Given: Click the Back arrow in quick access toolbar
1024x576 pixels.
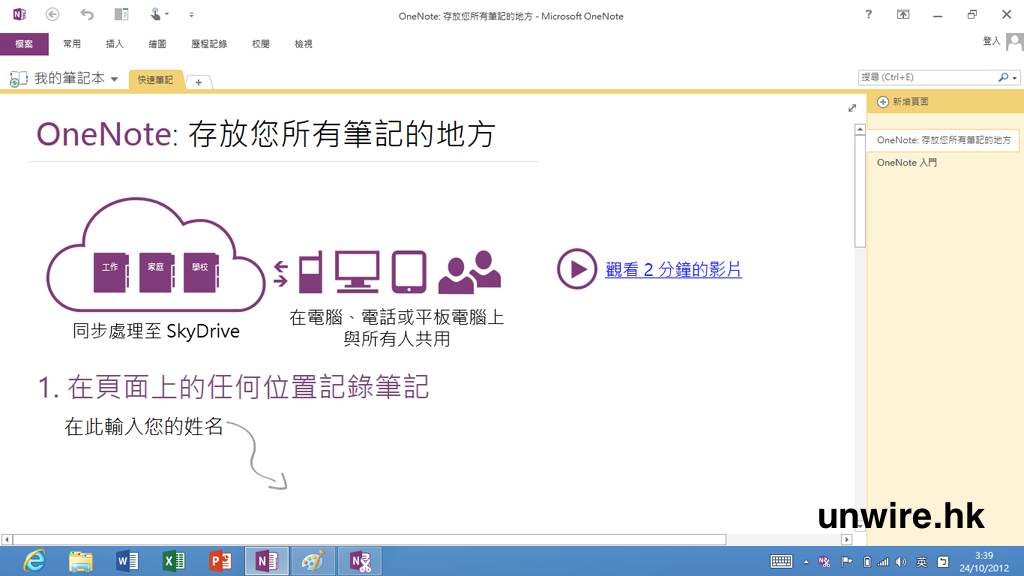Looking at the screenshot, I should pos(53,15).
